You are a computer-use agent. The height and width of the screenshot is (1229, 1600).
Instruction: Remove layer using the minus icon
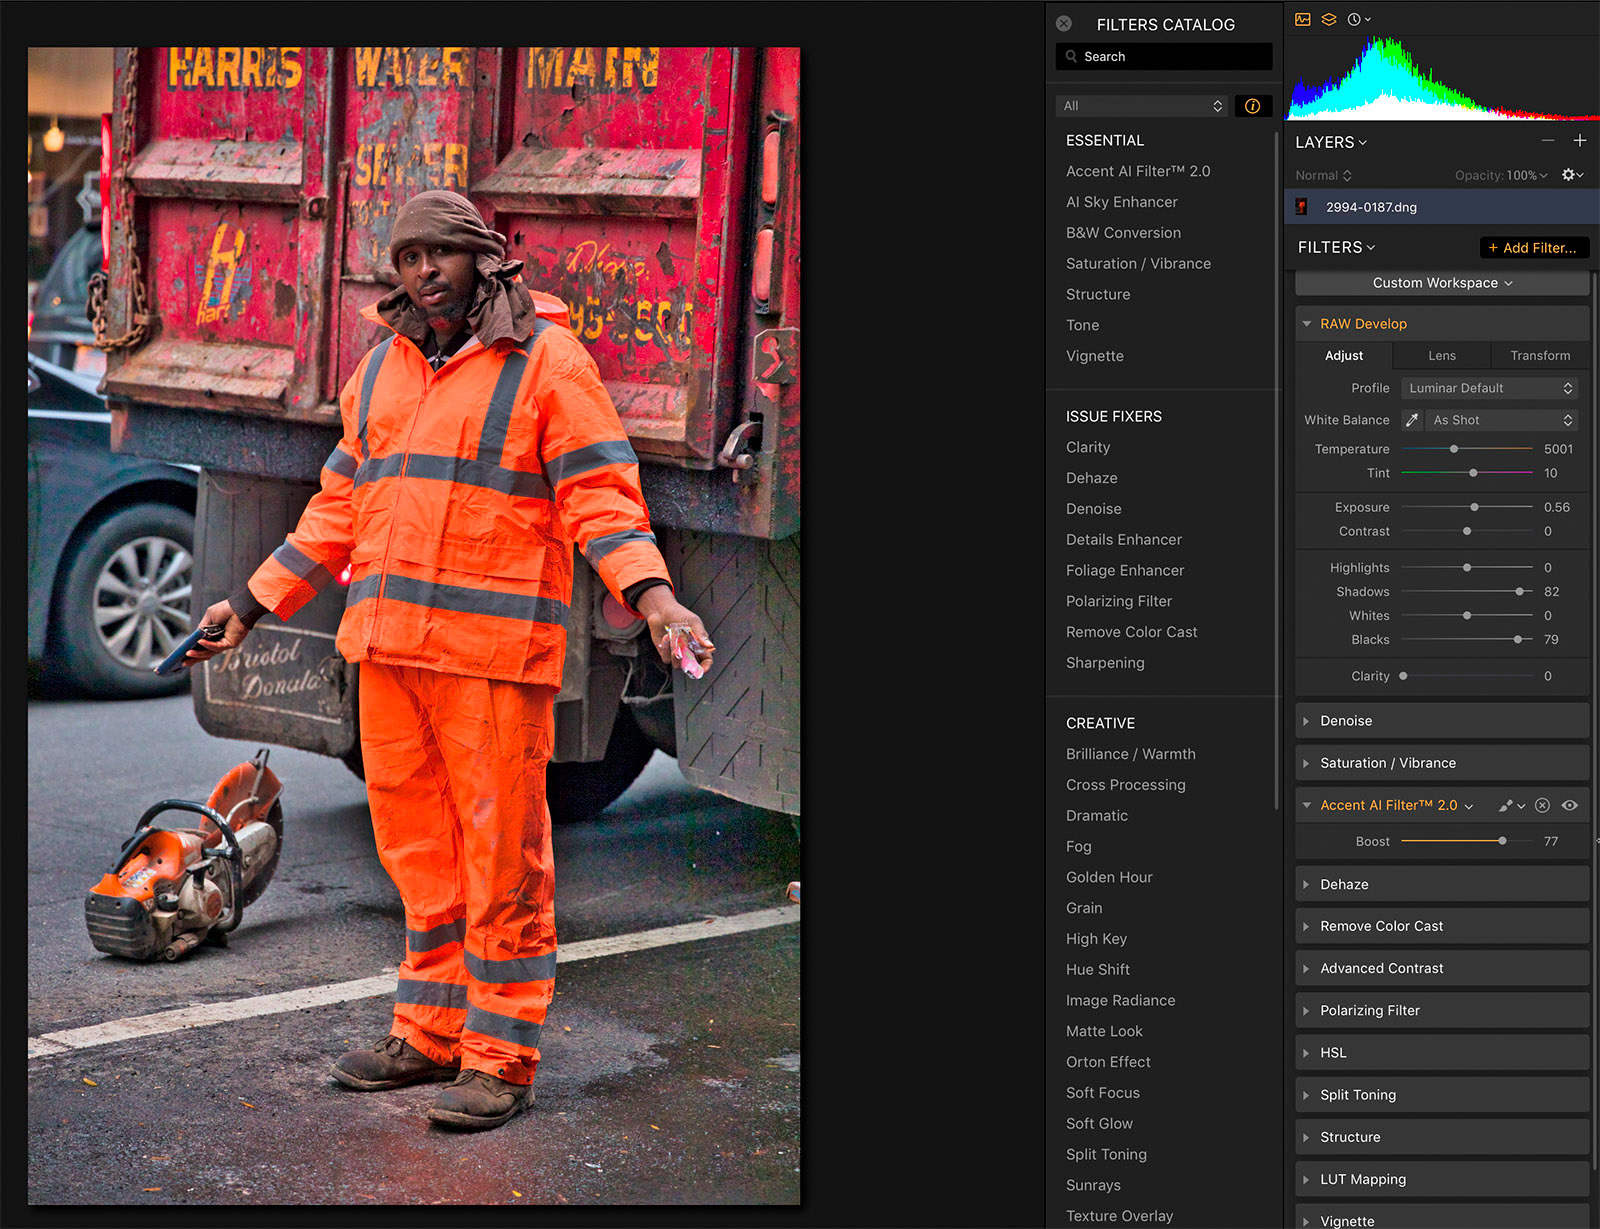[1548, 141]
